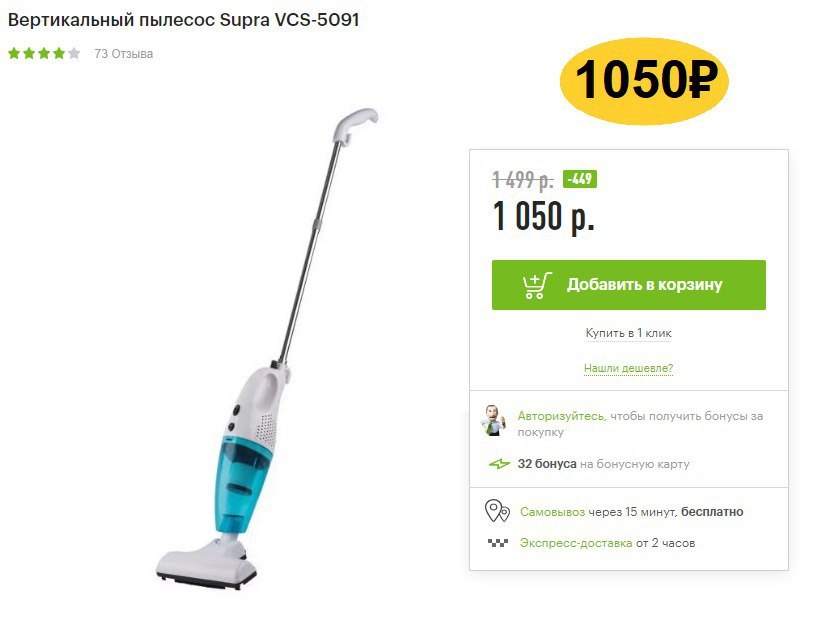Screen dimensions: 828x622
Task: Open the 73 Отзыва reviews link
Action: pyautogui.click(x=124, y=54)
